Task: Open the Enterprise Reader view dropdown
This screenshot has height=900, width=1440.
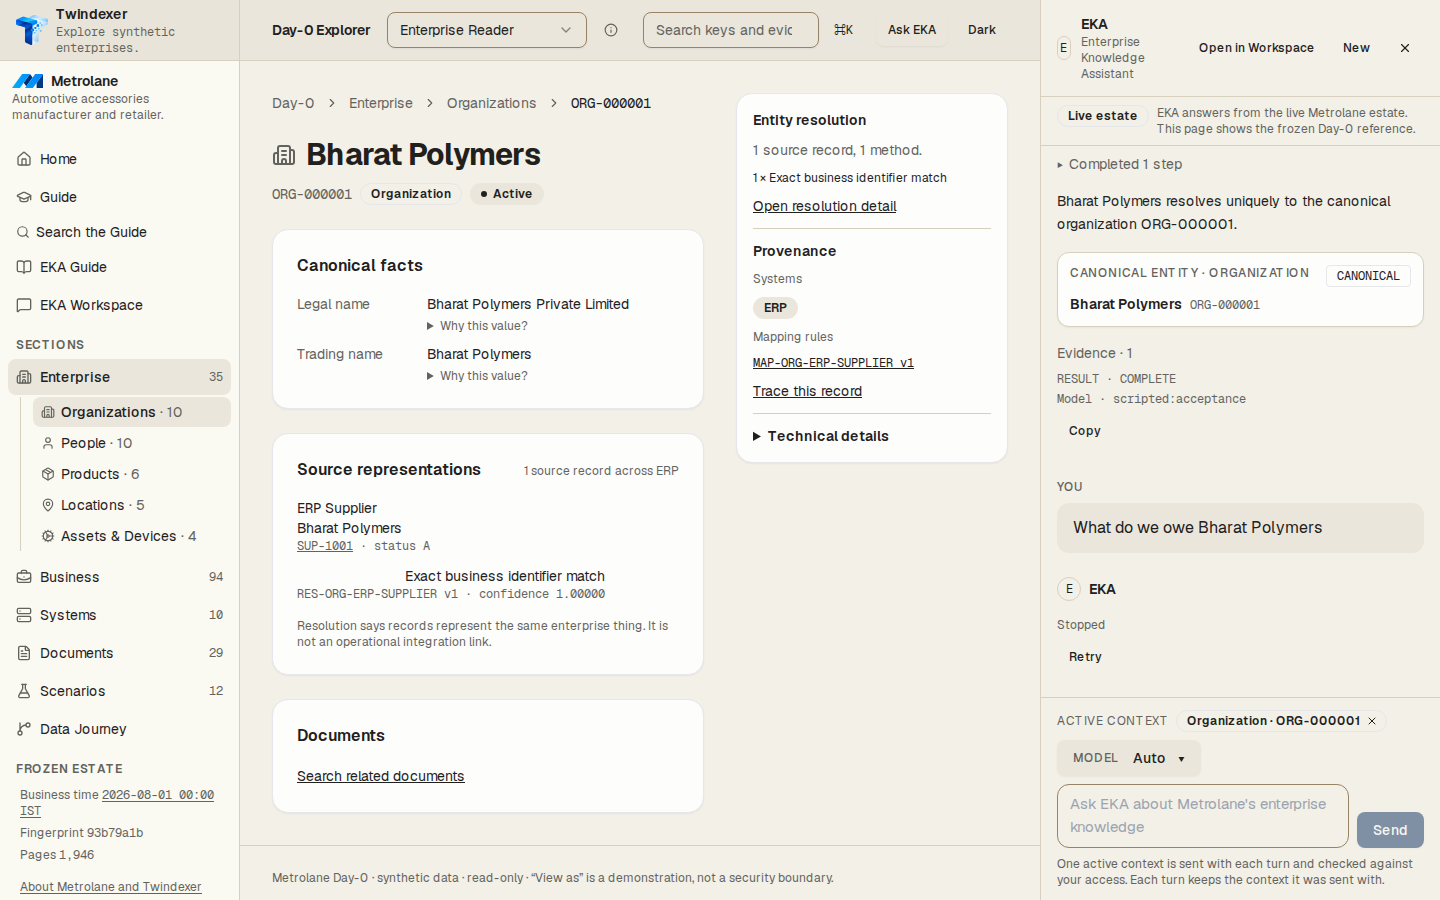Action: tap(487, 30)
